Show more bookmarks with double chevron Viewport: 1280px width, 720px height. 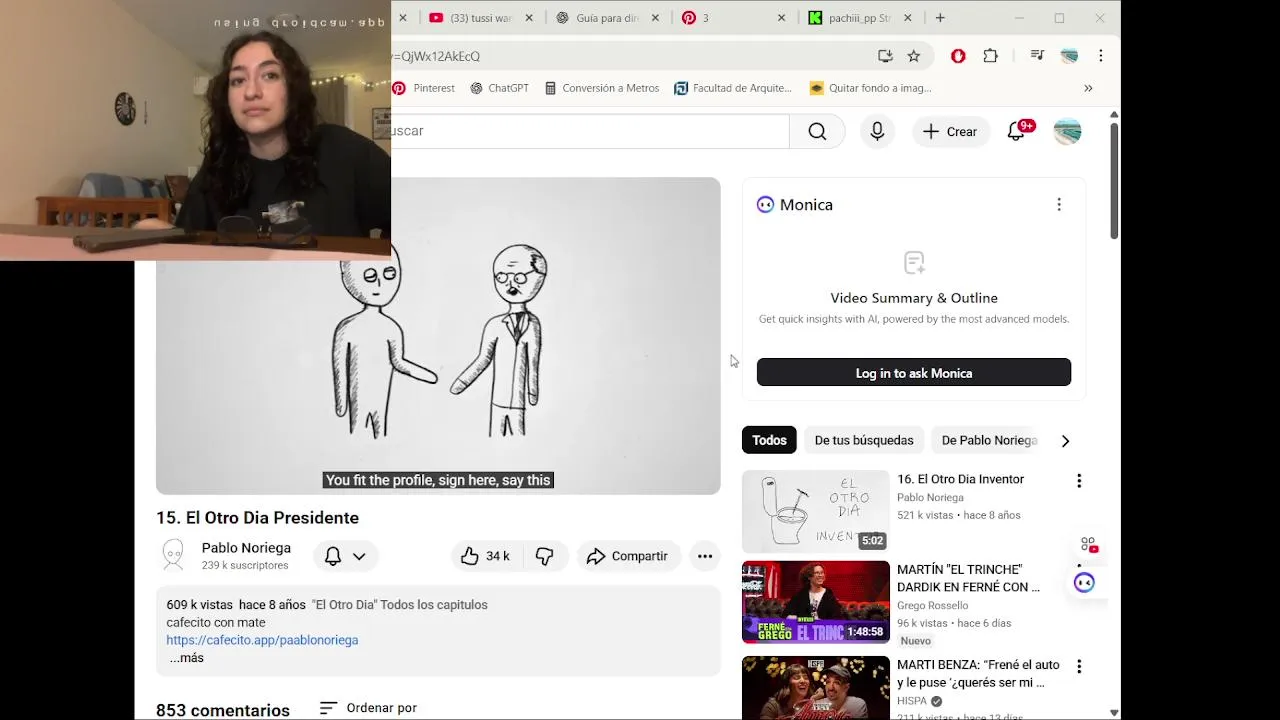point(1088,88)
